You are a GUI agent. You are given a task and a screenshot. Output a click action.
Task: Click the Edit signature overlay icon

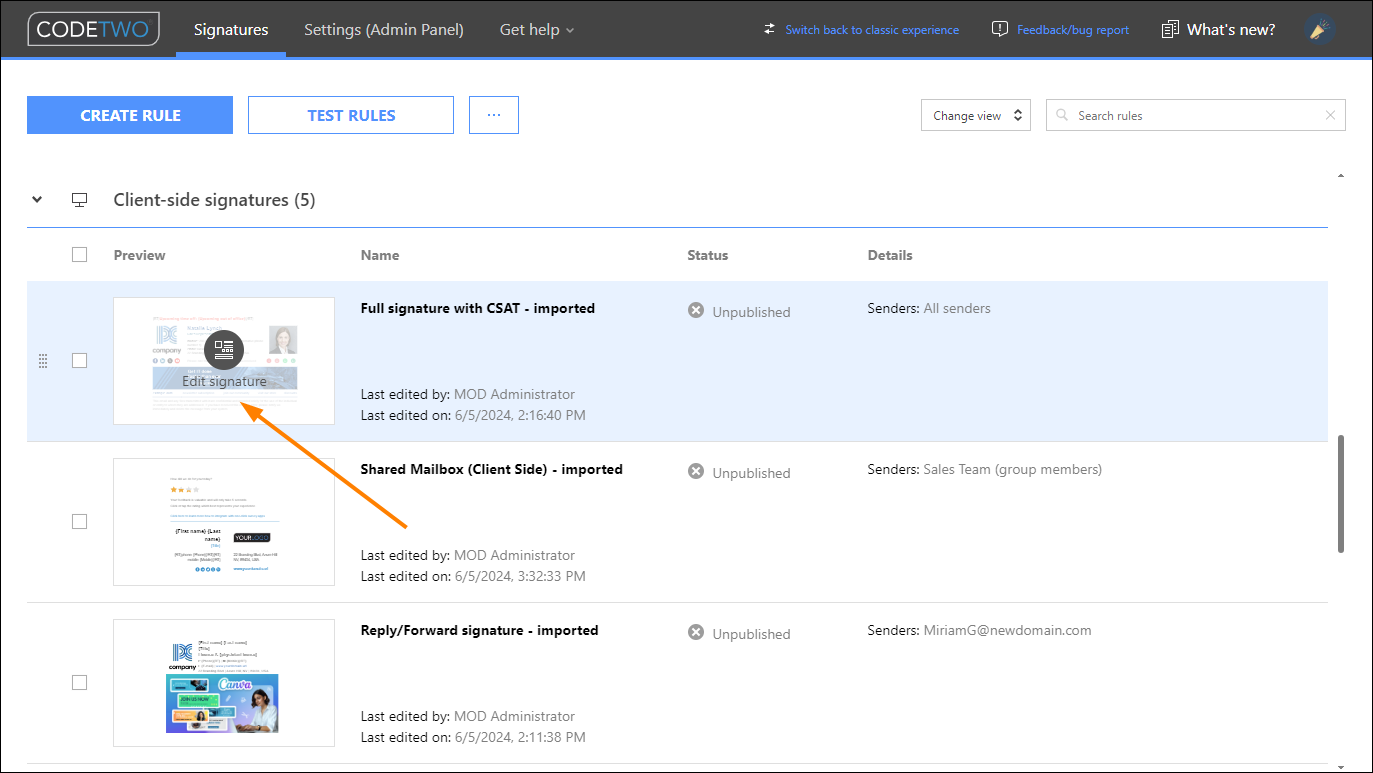224,349
